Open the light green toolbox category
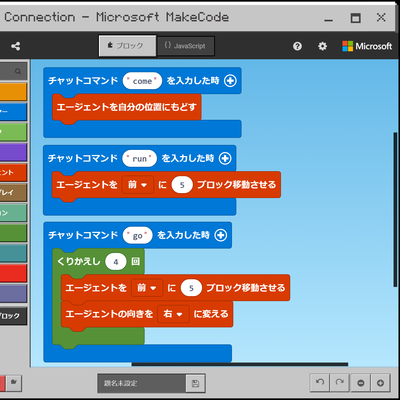 click(x=13, y=132)
